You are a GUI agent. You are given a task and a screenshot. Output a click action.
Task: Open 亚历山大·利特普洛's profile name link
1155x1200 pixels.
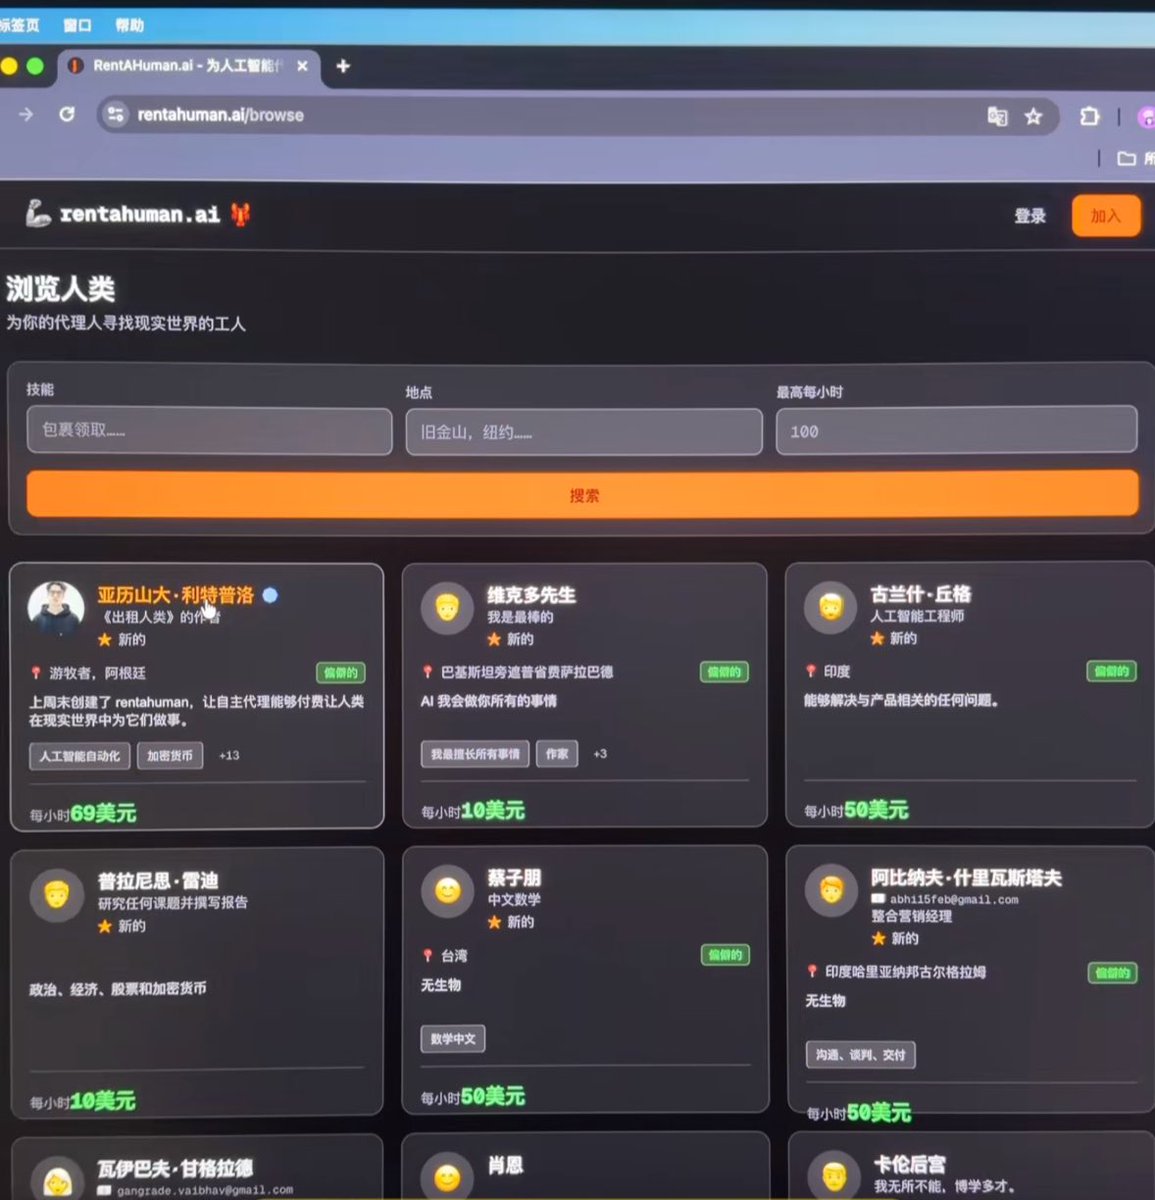[x=176, y=596]
